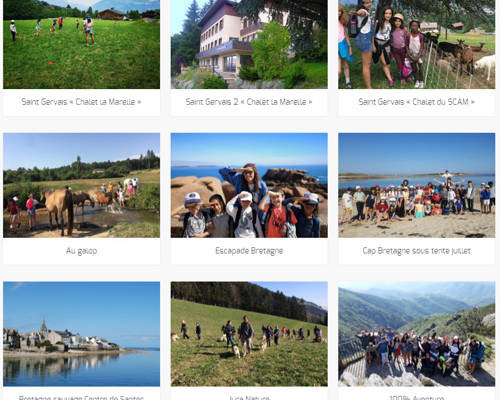500x400 pixels.
Task: Click the horses crossing stream photo
Action: tap(81, 185)
